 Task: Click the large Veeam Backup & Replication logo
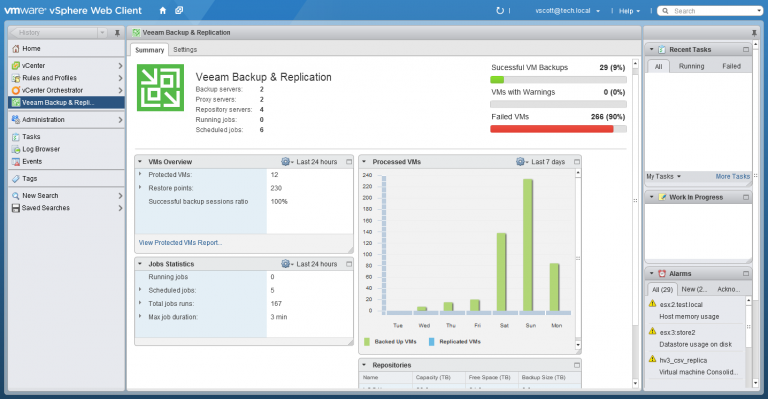(161, 88)
